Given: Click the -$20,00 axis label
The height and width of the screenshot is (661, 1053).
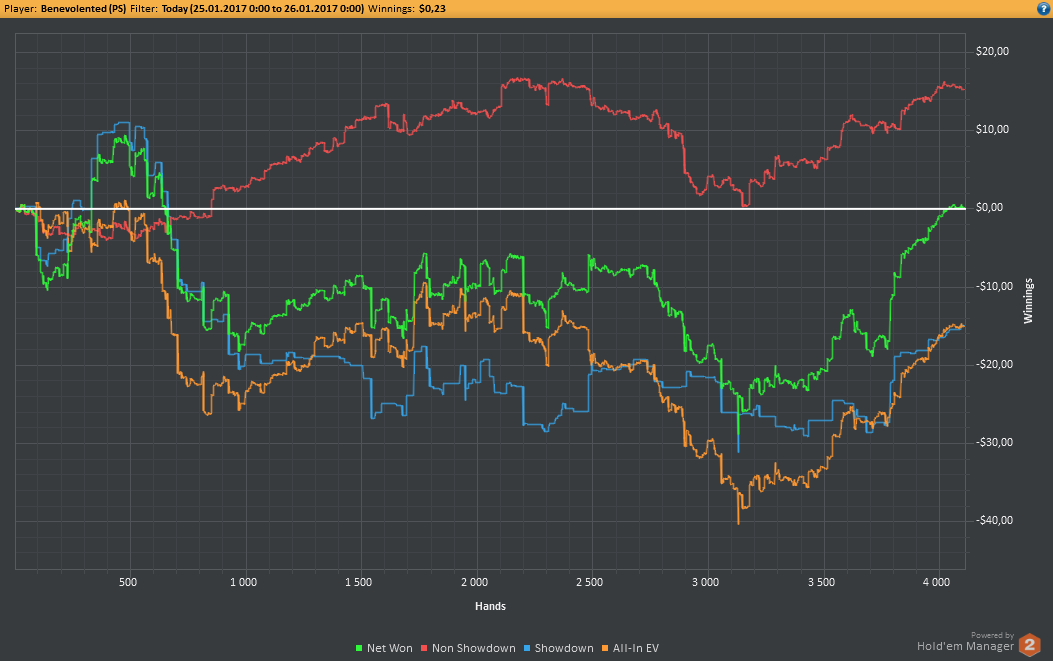Looking at the screenshot, I should pyautogui.click(x=994, y=364).
